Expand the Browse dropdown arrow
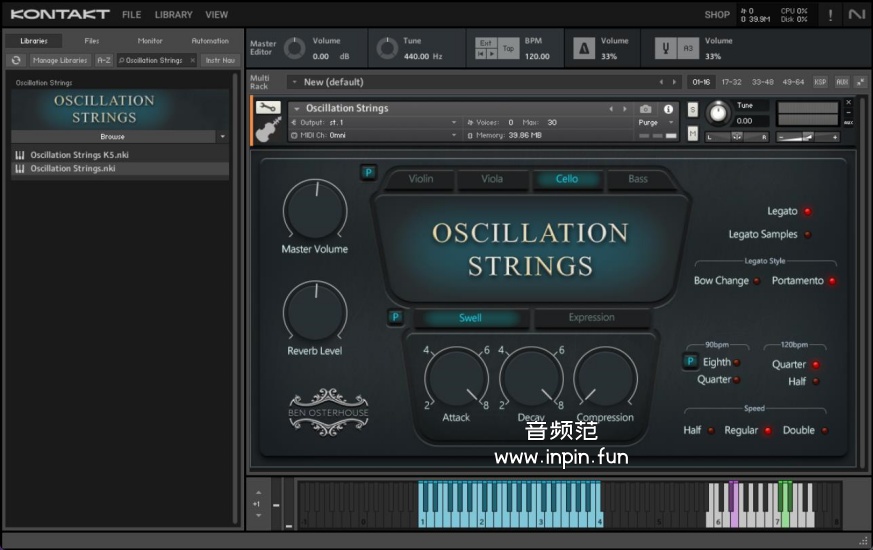This screenshot has width=873, height=550. click(x=222, y=136)
